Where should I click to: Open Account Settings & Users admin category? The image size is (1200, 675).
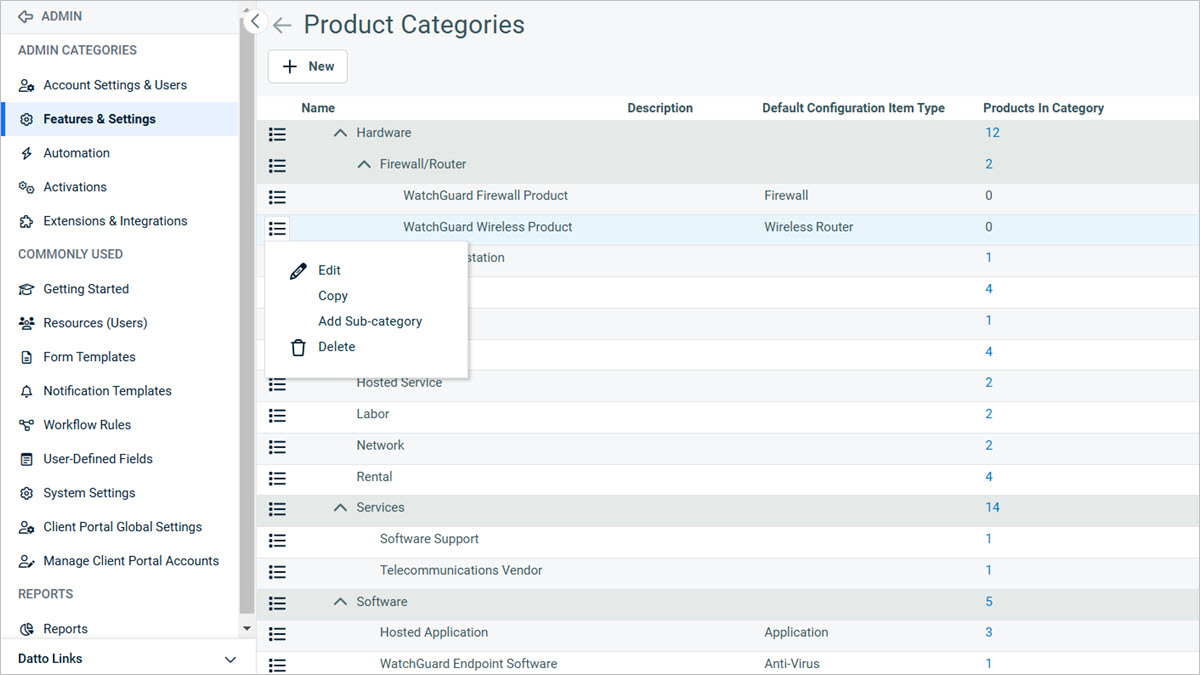(x=114, y=85)
